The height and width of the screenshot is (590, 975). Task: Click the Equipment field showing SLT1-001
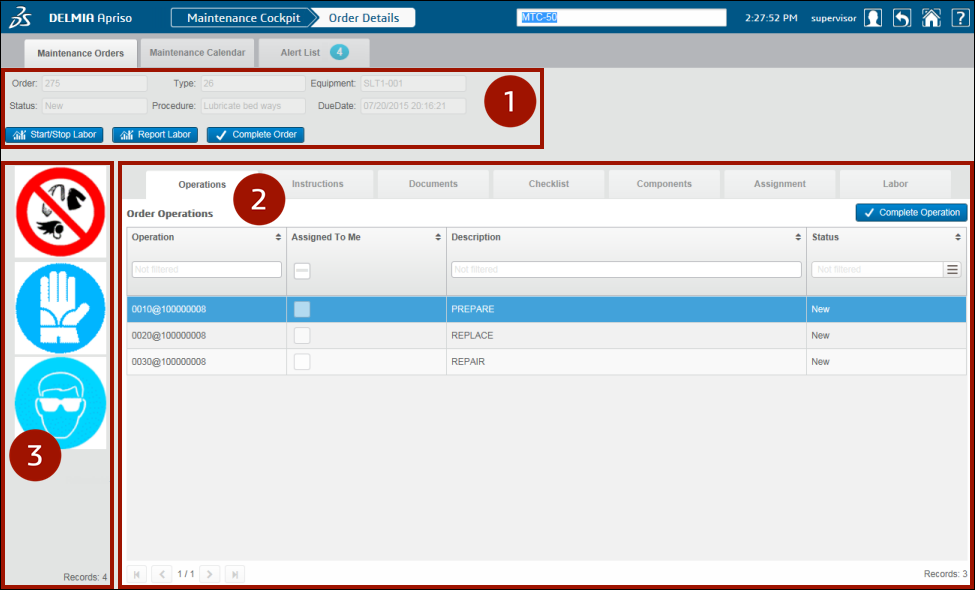click(x=413, y=84)
